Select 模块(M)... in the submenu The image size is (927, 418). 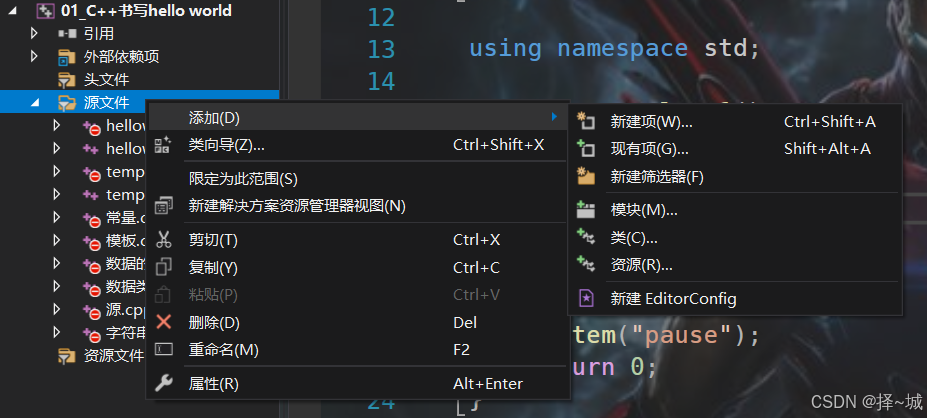[x=735, y=209]
